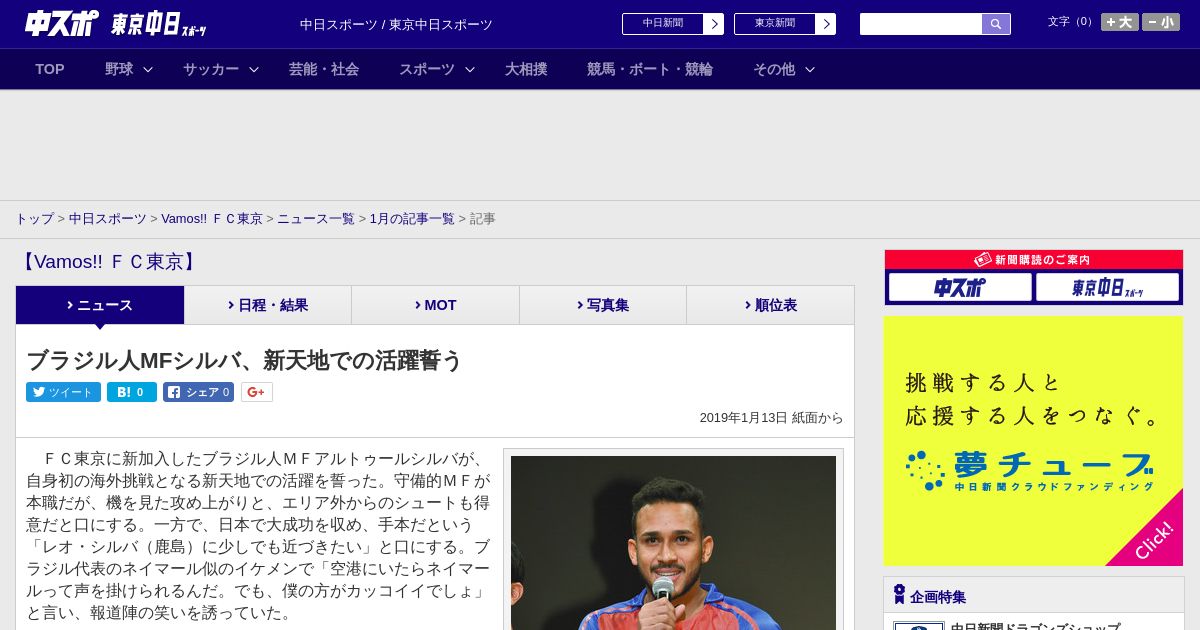Share on Google+ button

[x=257, y=392]
